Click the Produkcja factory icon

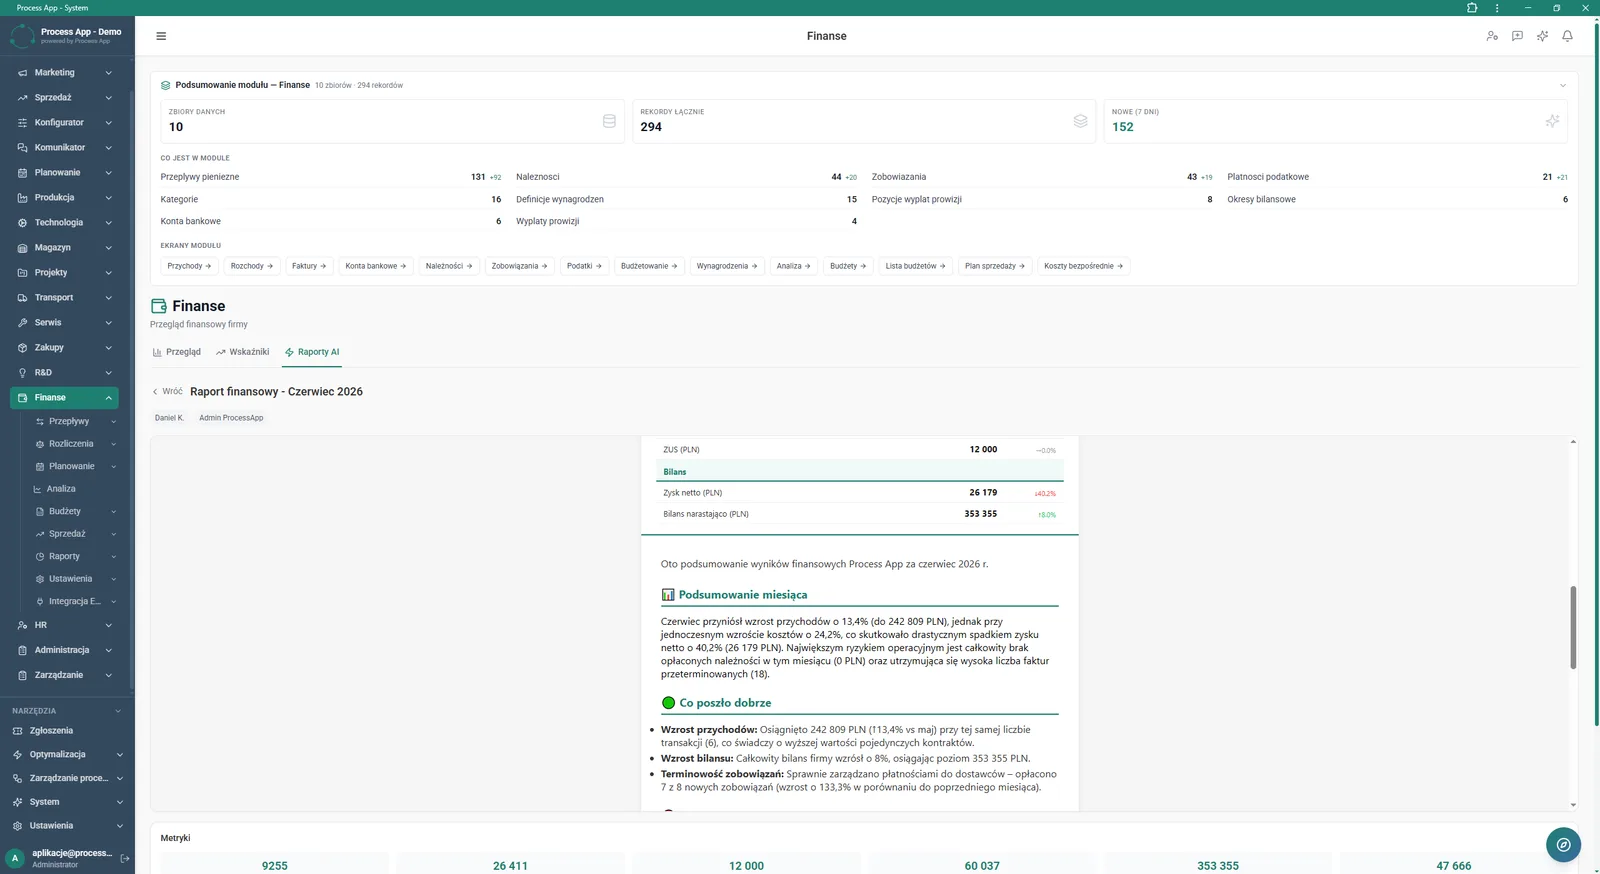click(22, 198)
